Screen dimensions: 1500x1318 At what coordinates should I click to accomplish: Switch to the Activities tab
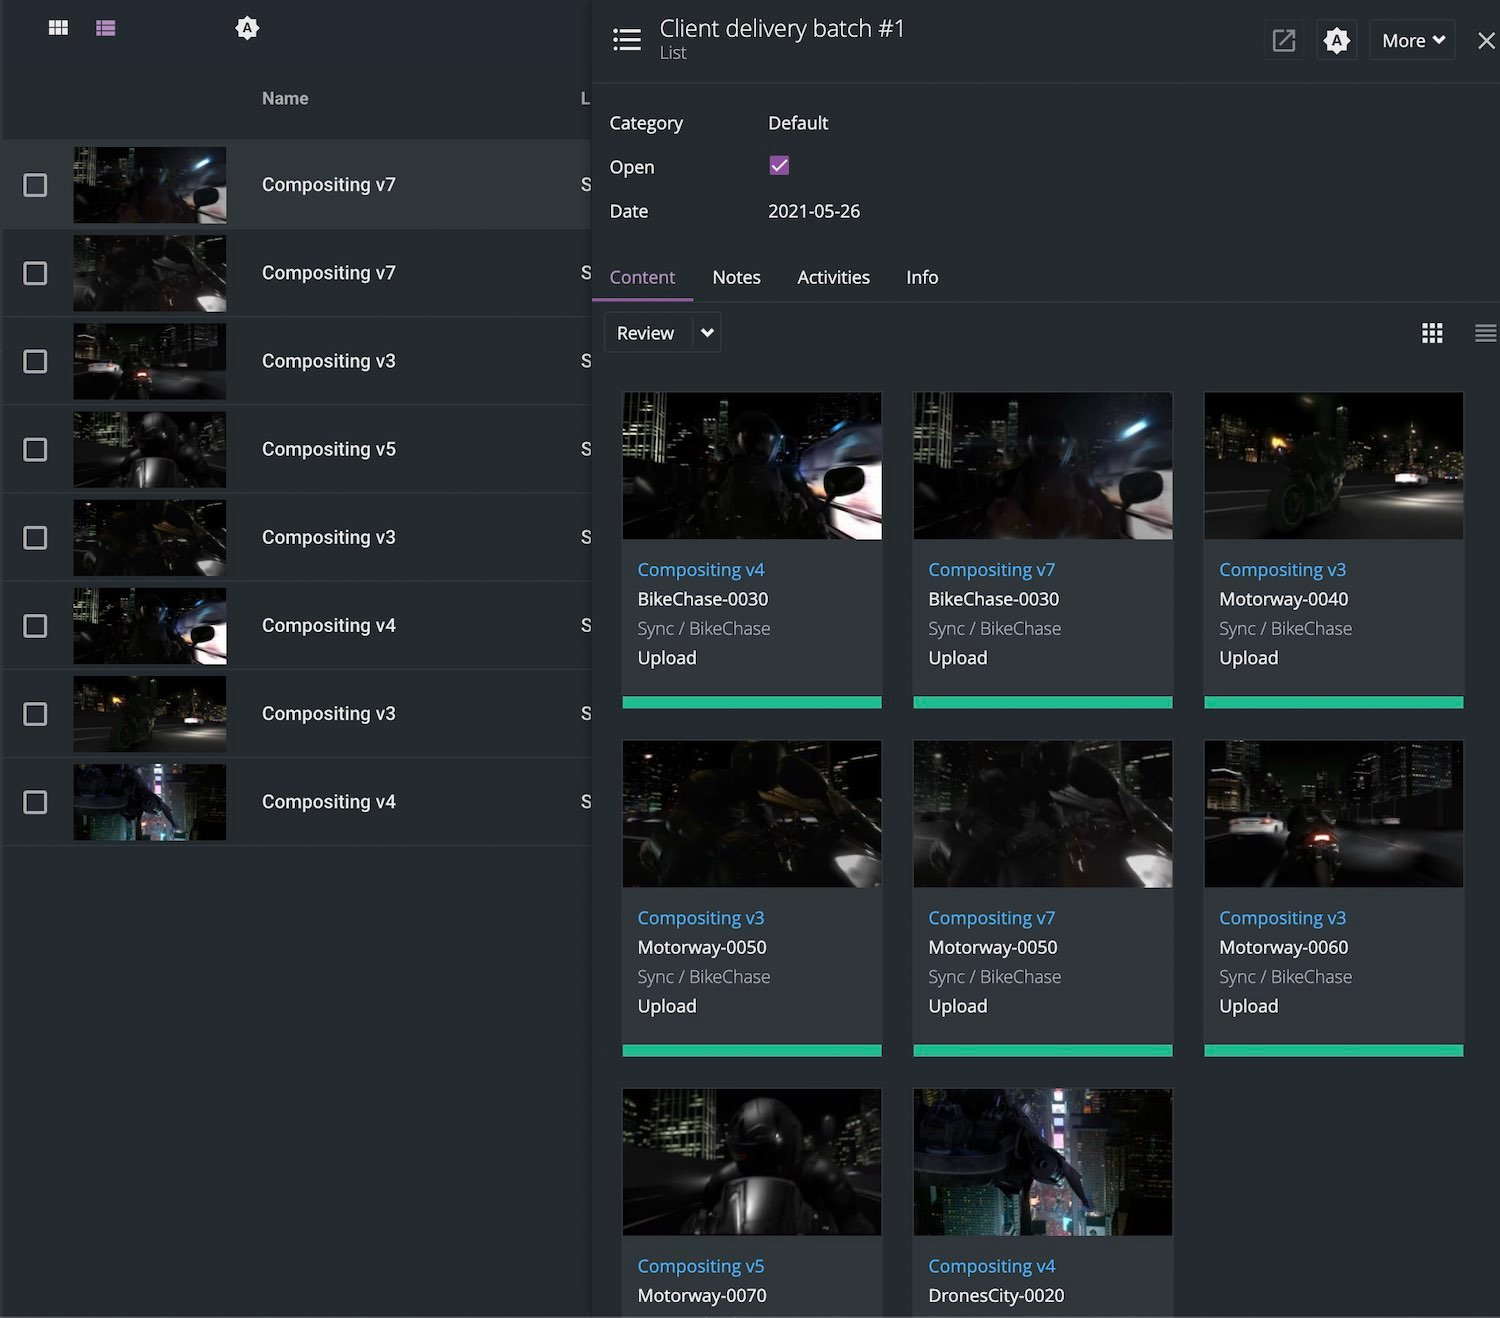click(x=833, y=277)
